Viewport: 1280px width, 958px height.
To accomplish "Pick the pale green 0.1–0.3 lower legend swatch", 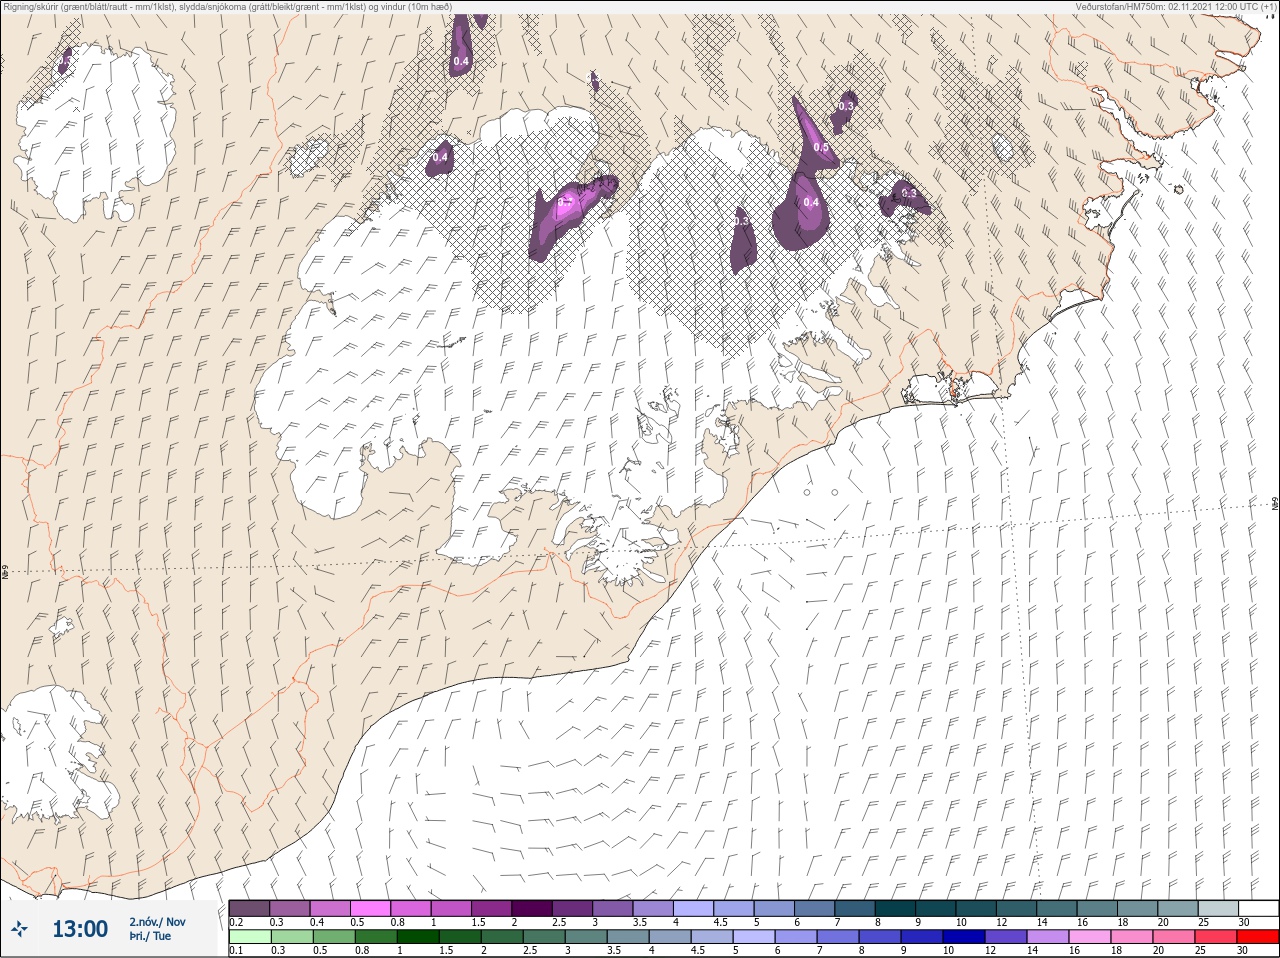I will [x=249, y=937].
